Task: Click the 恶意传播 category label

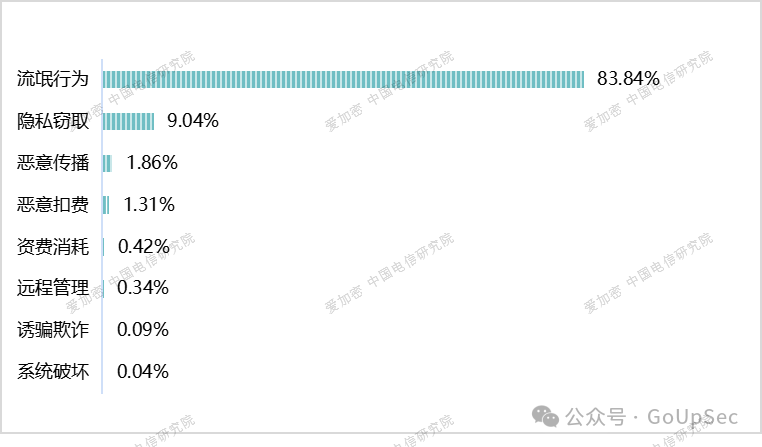Action: [54, 163]
